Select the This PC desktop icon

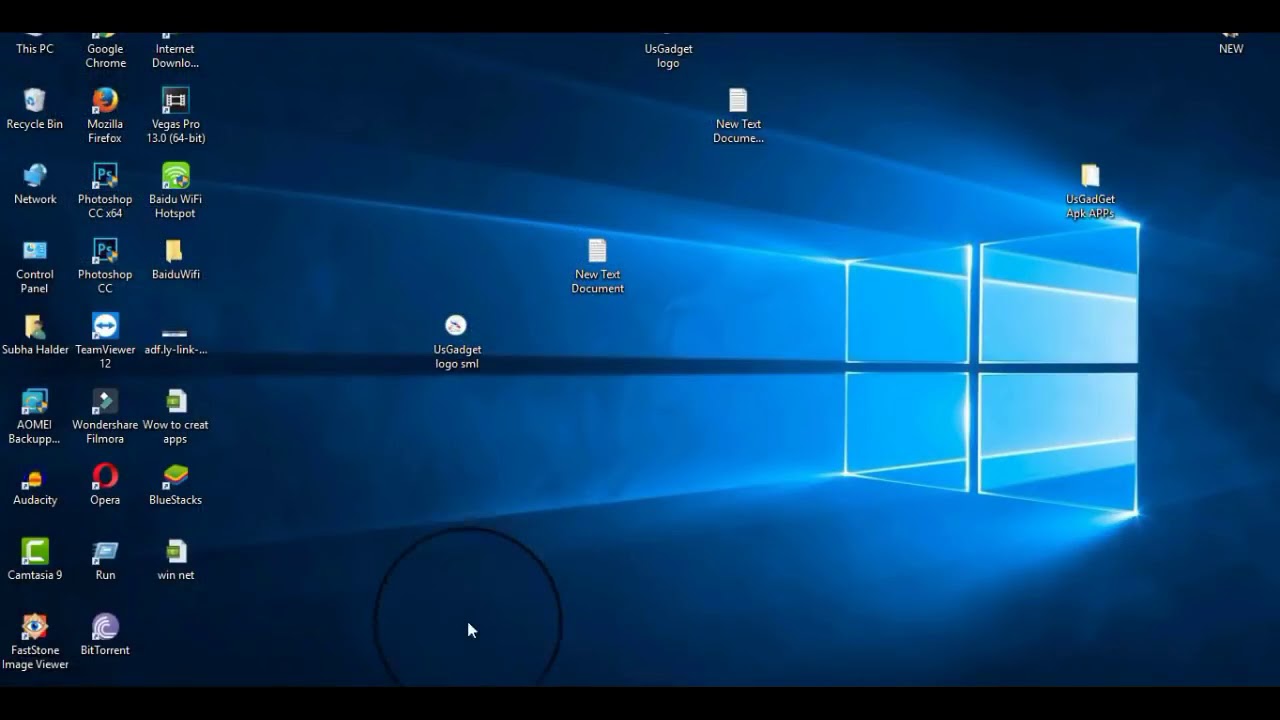pos(35,44)
